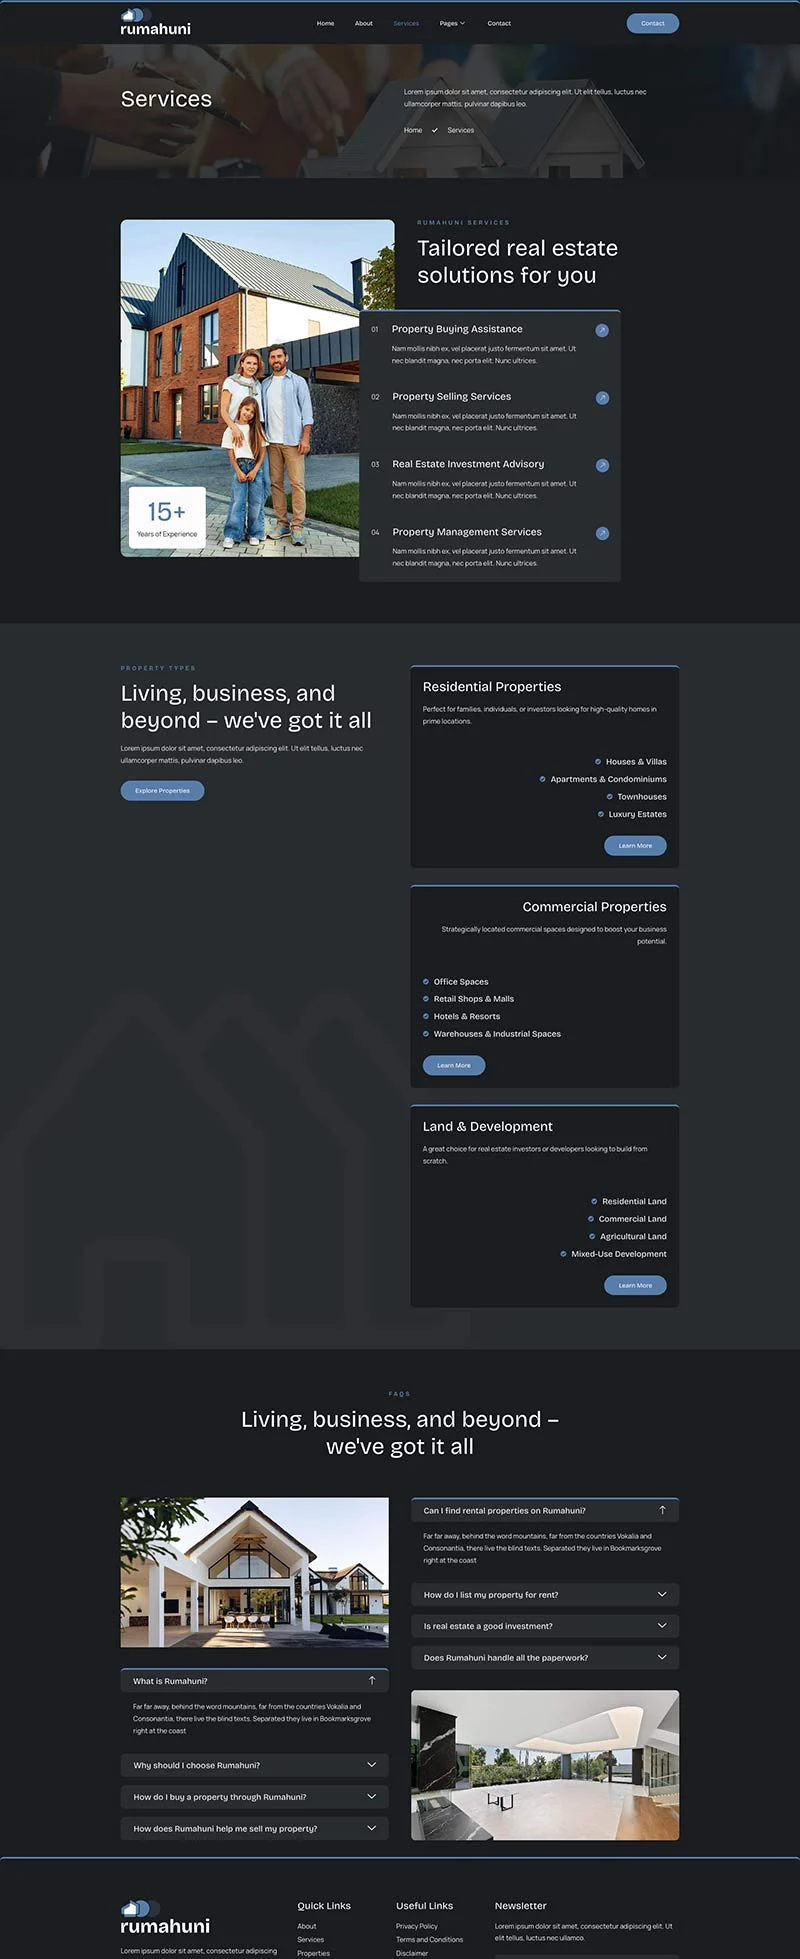
Task: Open the Property Selling Services title
Action: click(451, 397)
